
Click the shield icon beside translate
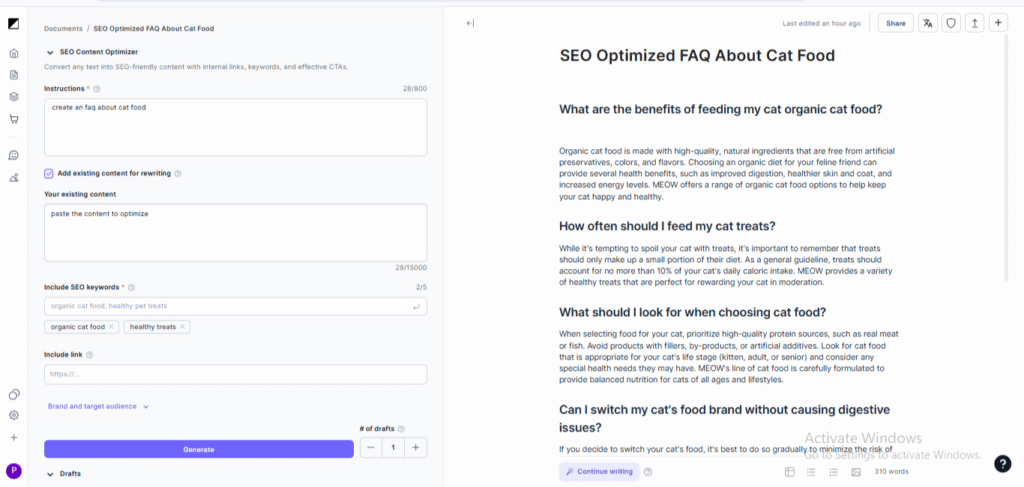pos(951,23)
